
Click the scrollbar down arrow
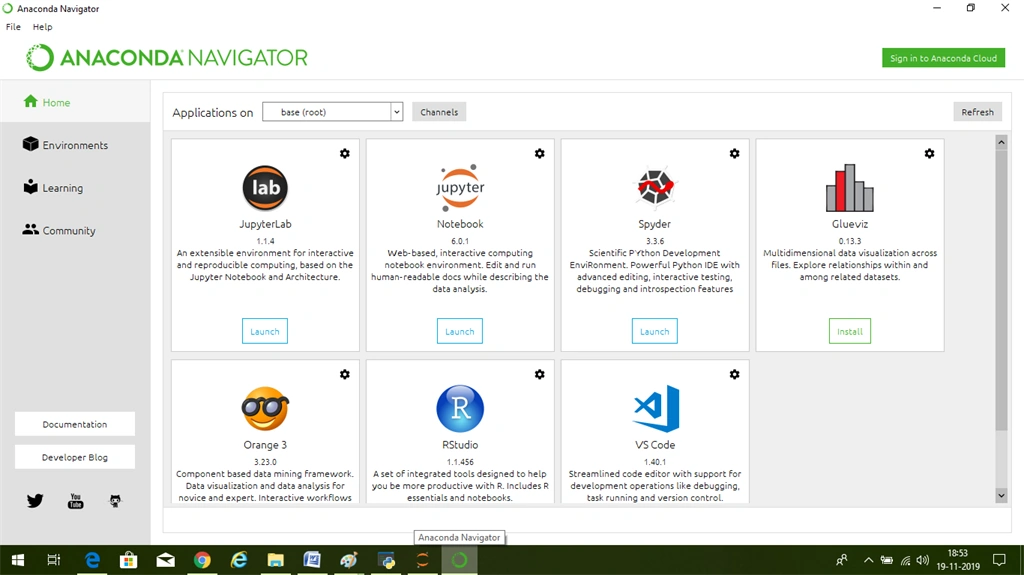tap(1001, 496)
